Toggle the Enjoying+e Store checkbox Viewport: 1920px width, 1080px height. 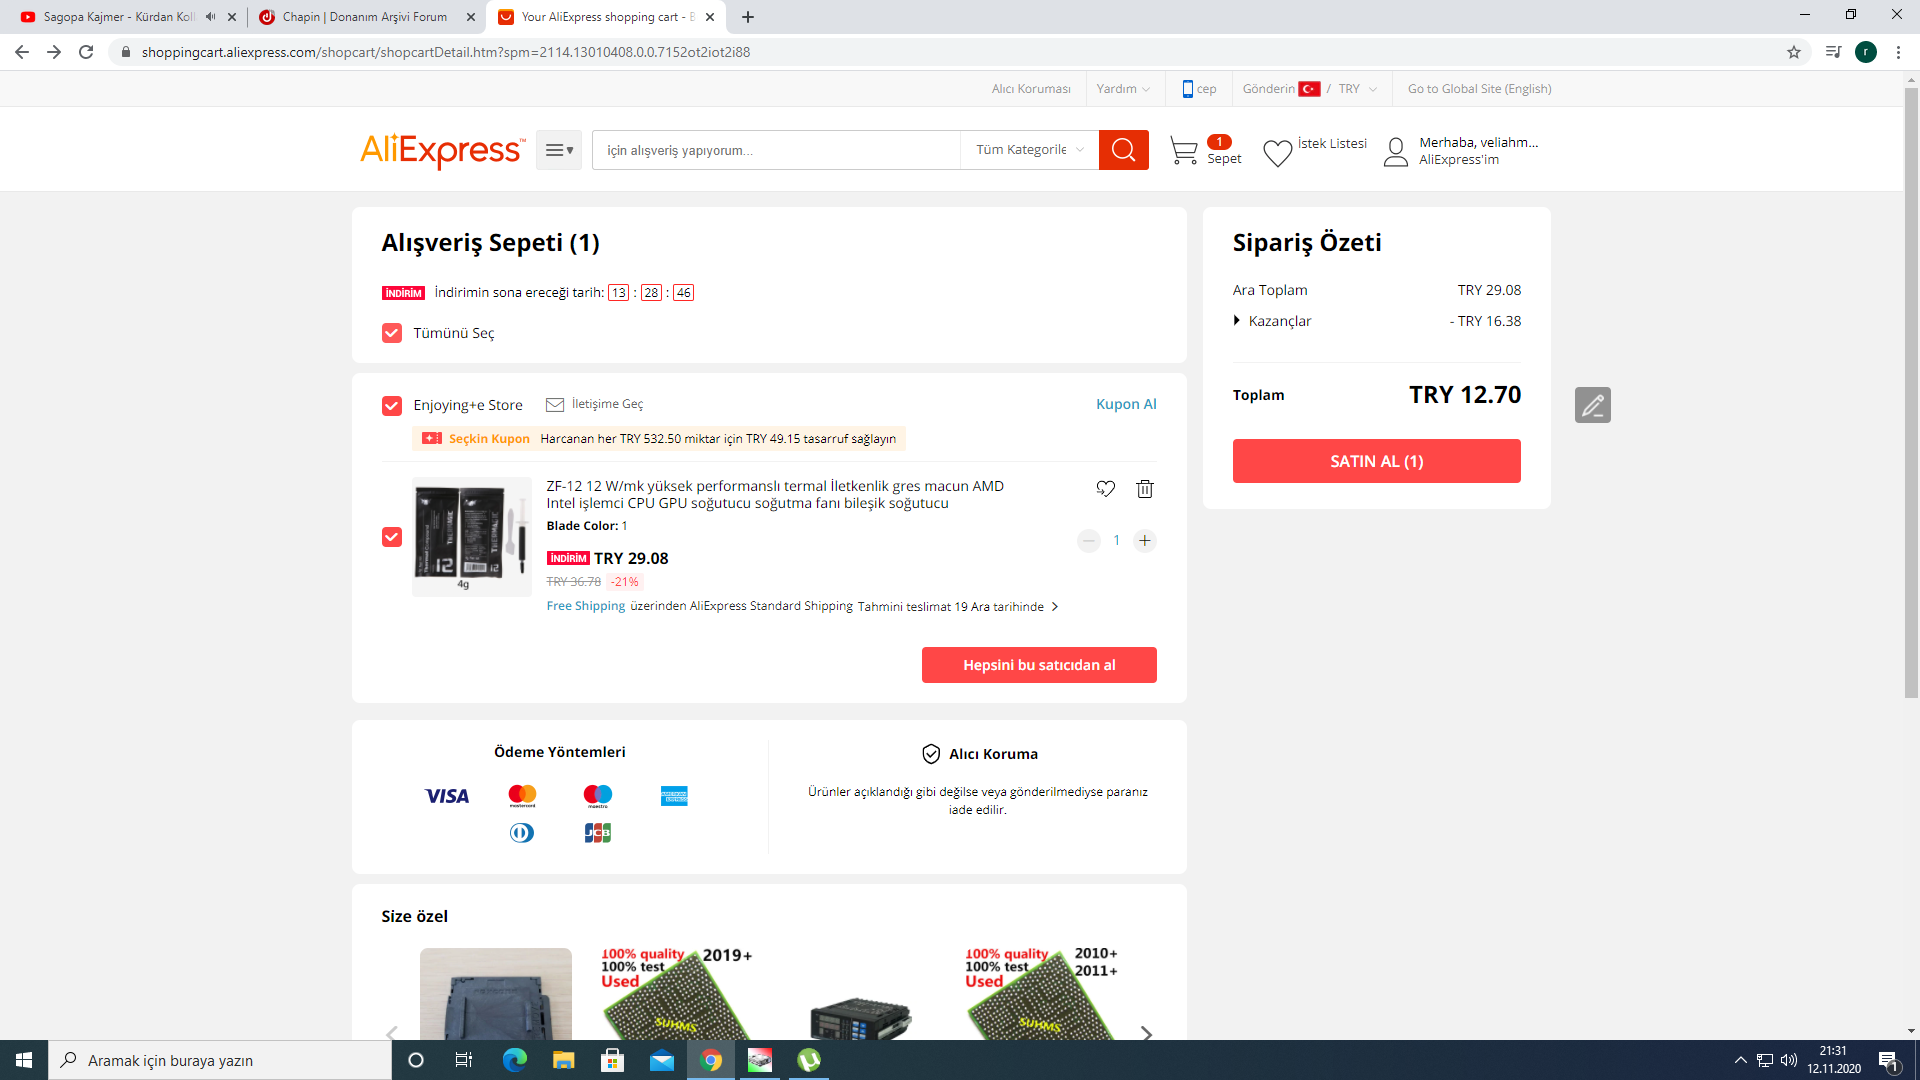tap(392, 406)
